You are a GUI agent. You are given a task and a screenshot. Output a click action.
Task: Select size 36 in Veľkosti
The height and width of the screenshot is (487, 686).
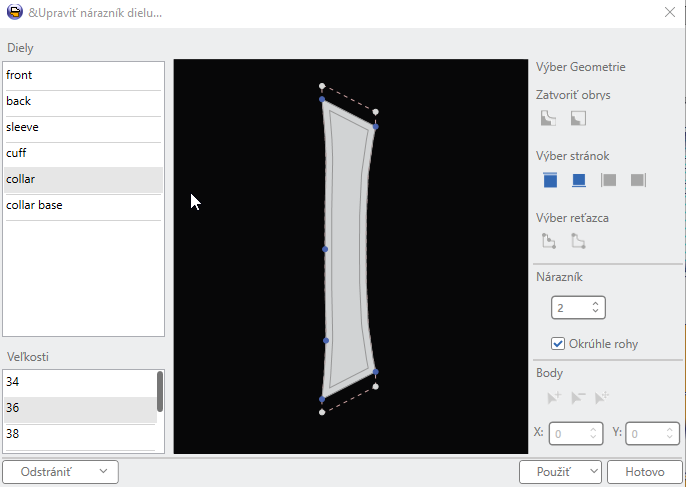pos(80,408)
